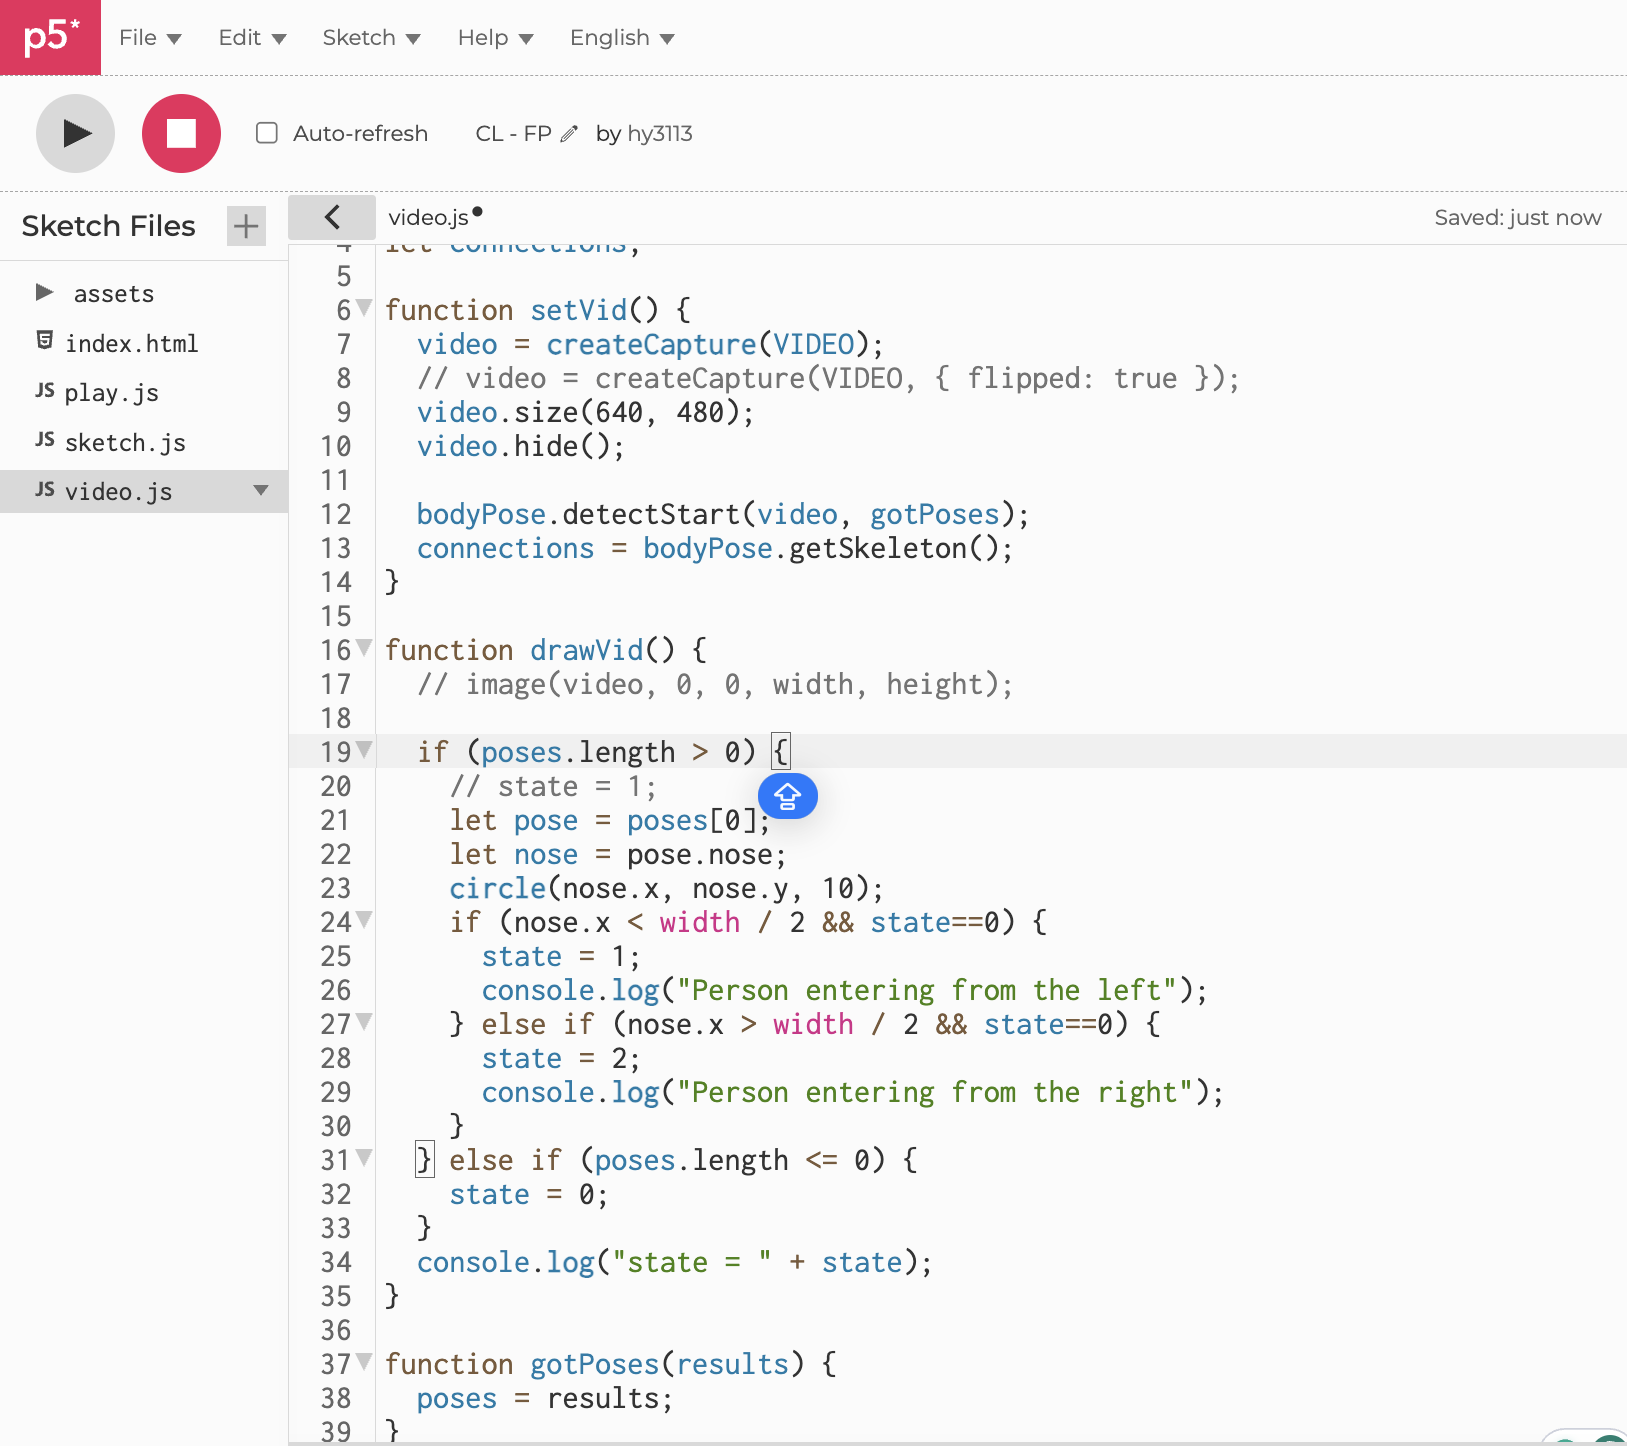Viewport: 1627px width, 1446px height.
Task: Click the p5 logo home icon
Action: (x=50, y=37)
